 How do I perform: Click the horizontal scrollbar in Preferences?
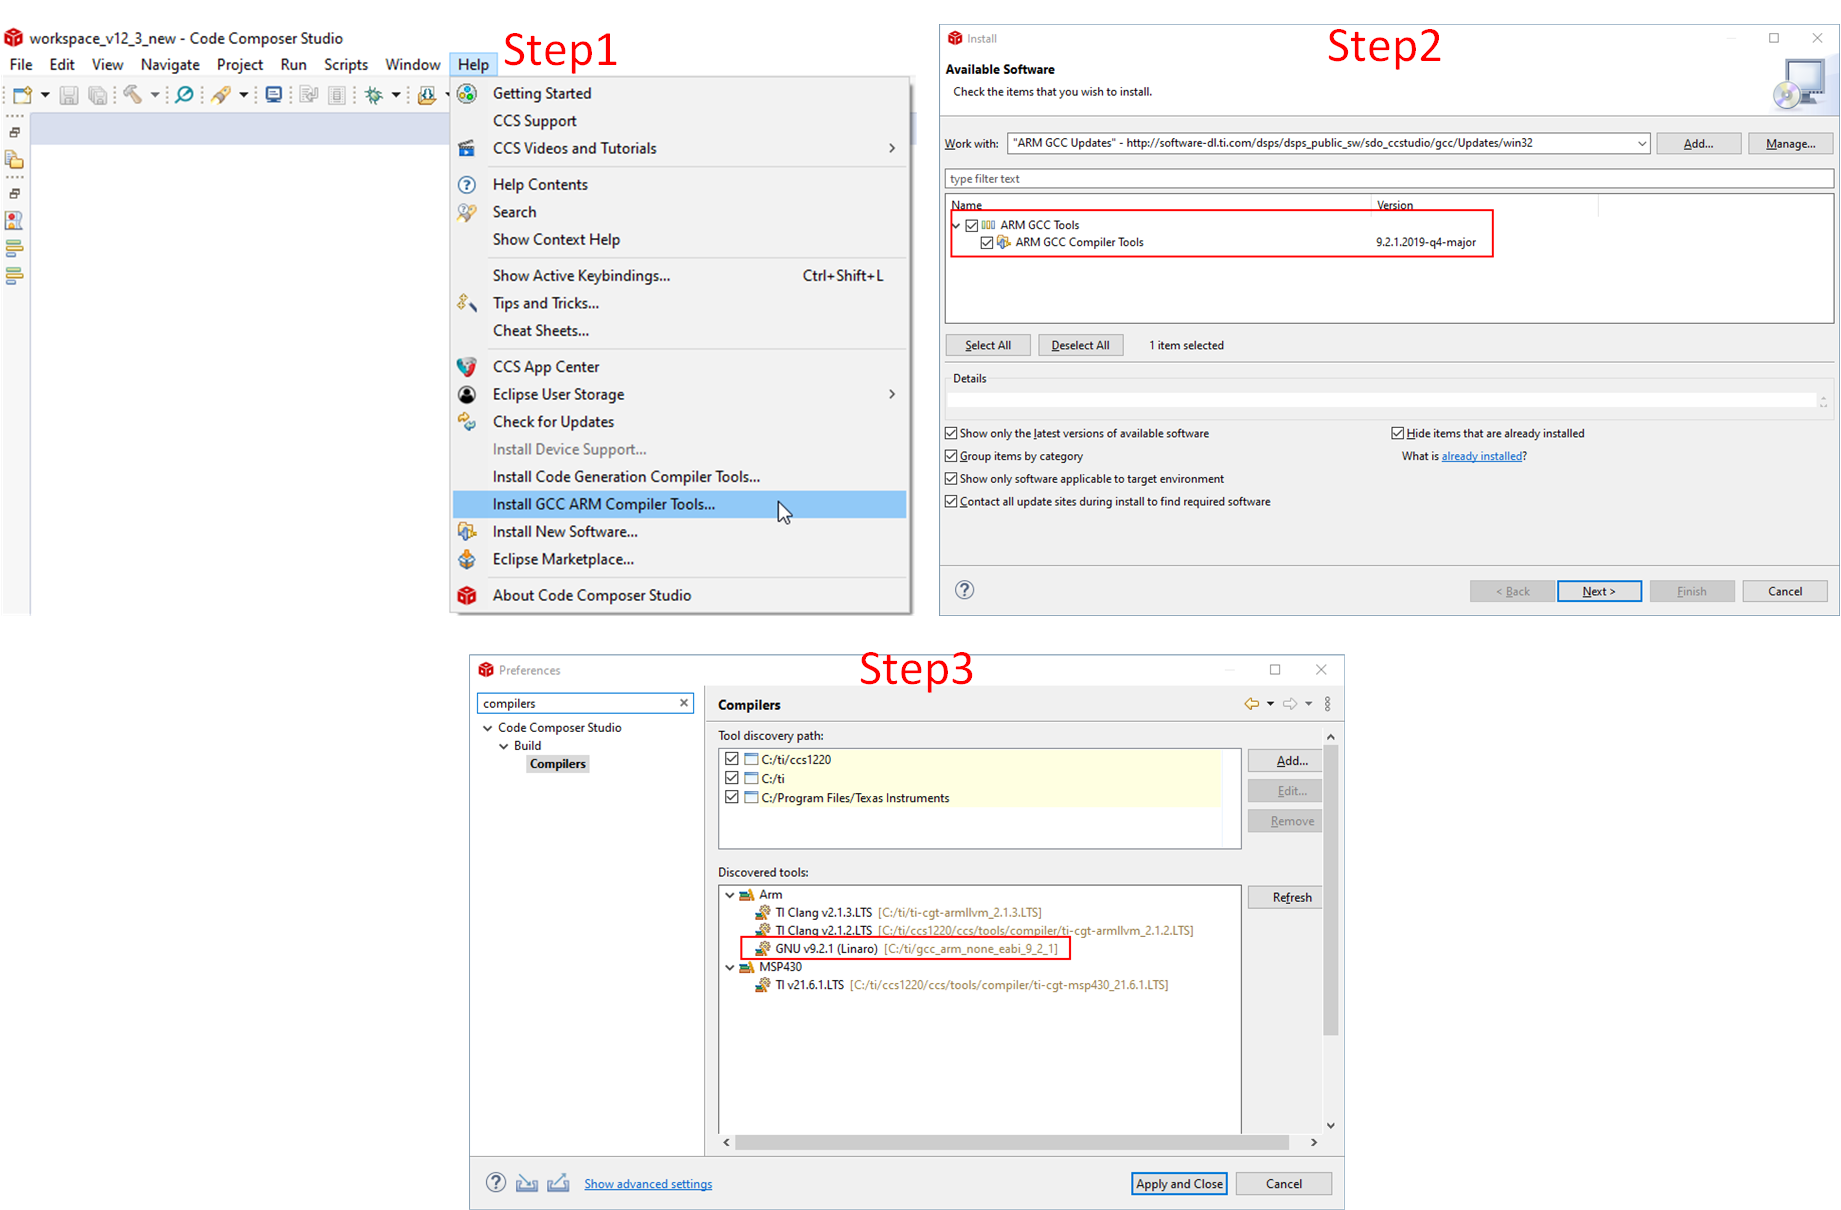point(1012,1142)
